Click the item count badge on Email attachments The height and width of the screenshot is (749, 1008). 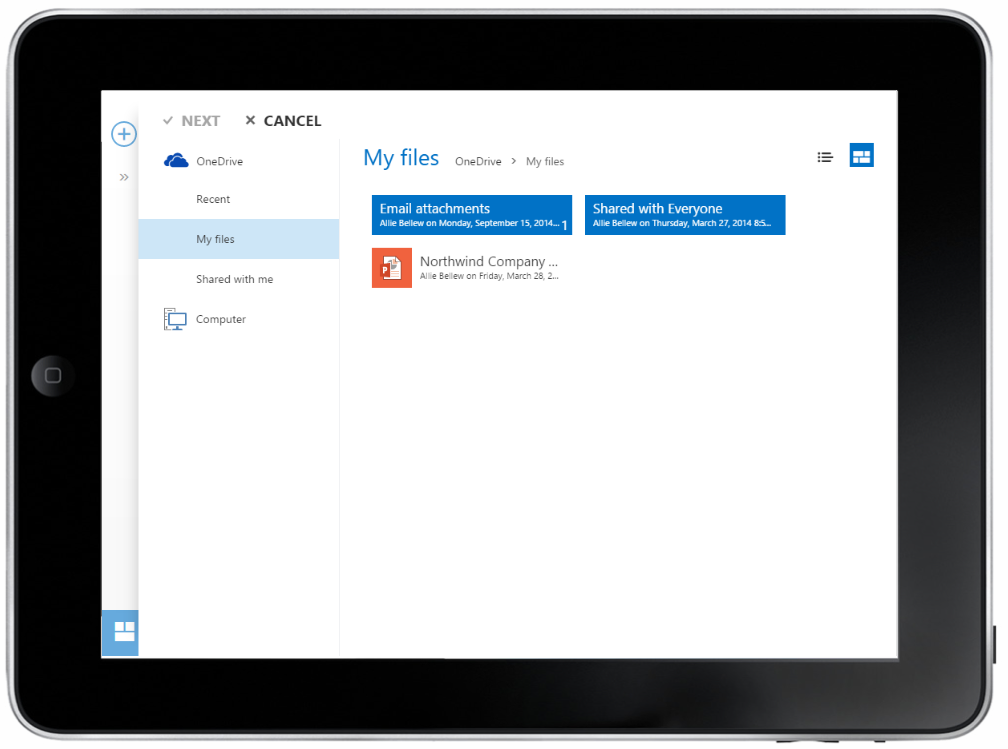point(565,223)
